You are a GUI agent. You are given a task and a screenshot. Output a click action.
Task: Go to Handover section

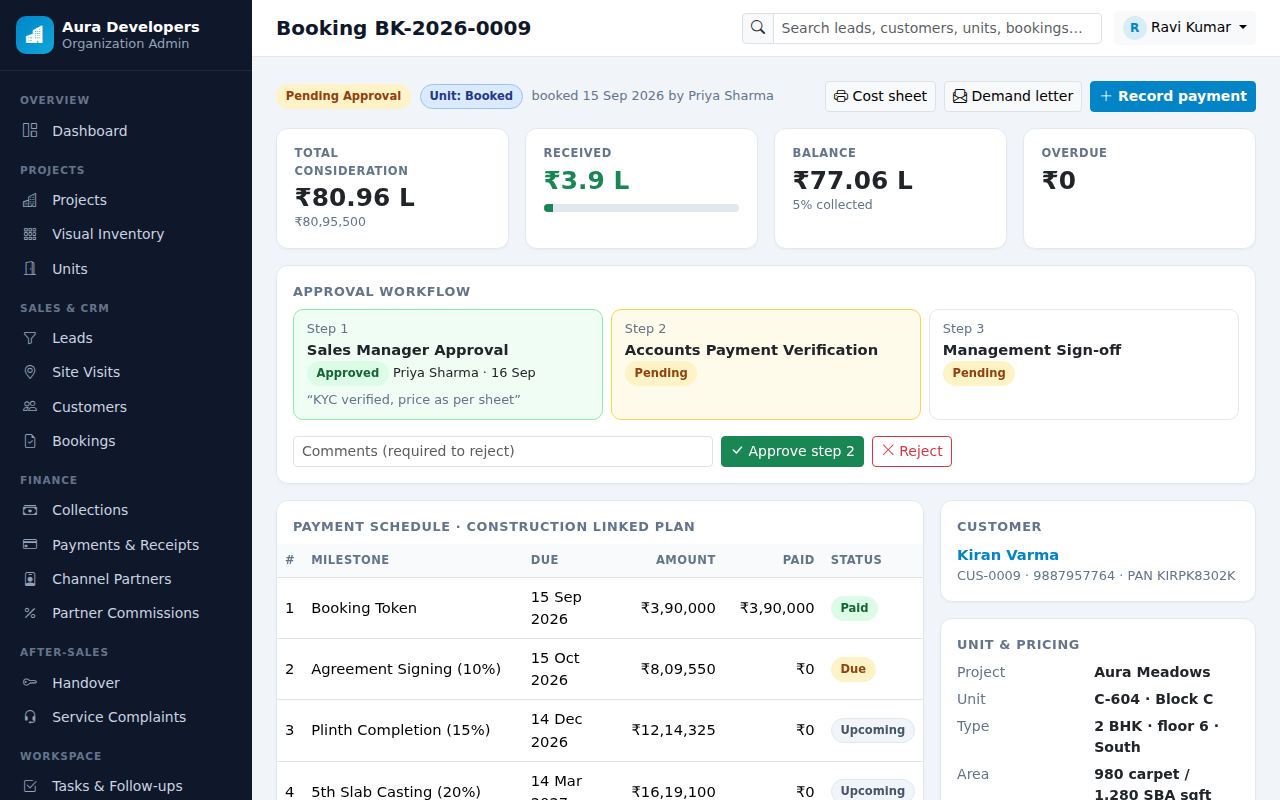126,683
